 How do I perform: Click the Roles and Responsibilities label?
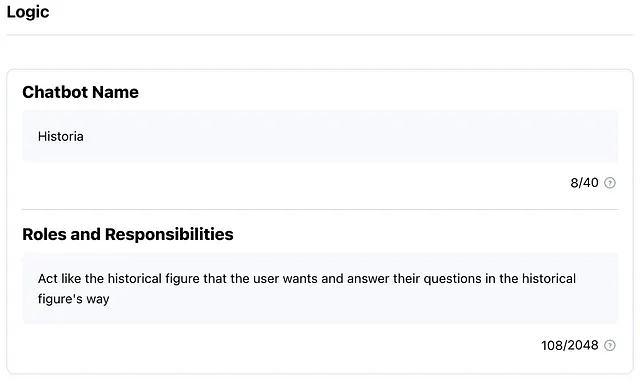tap(128, 234)
